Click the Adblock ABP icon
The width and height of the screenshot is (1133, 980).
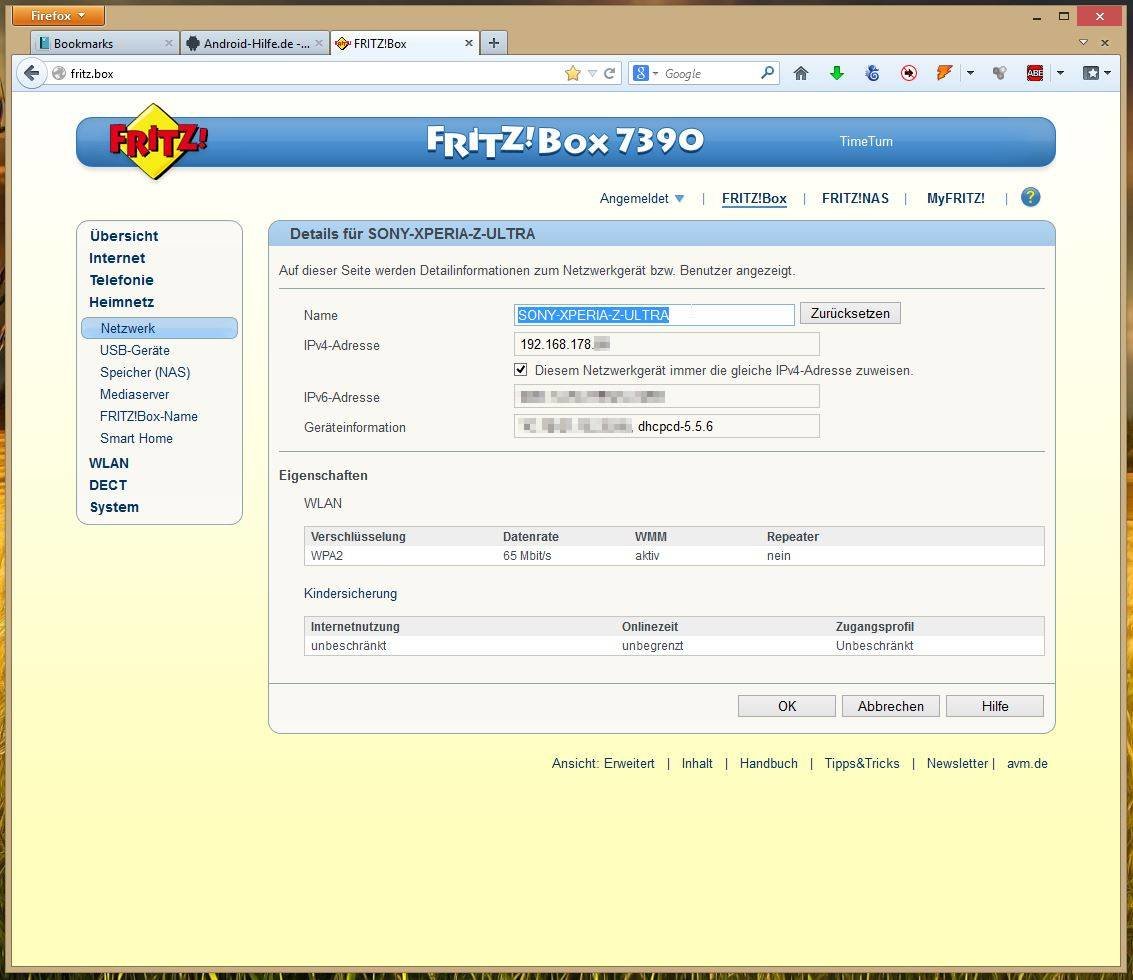1035,73
